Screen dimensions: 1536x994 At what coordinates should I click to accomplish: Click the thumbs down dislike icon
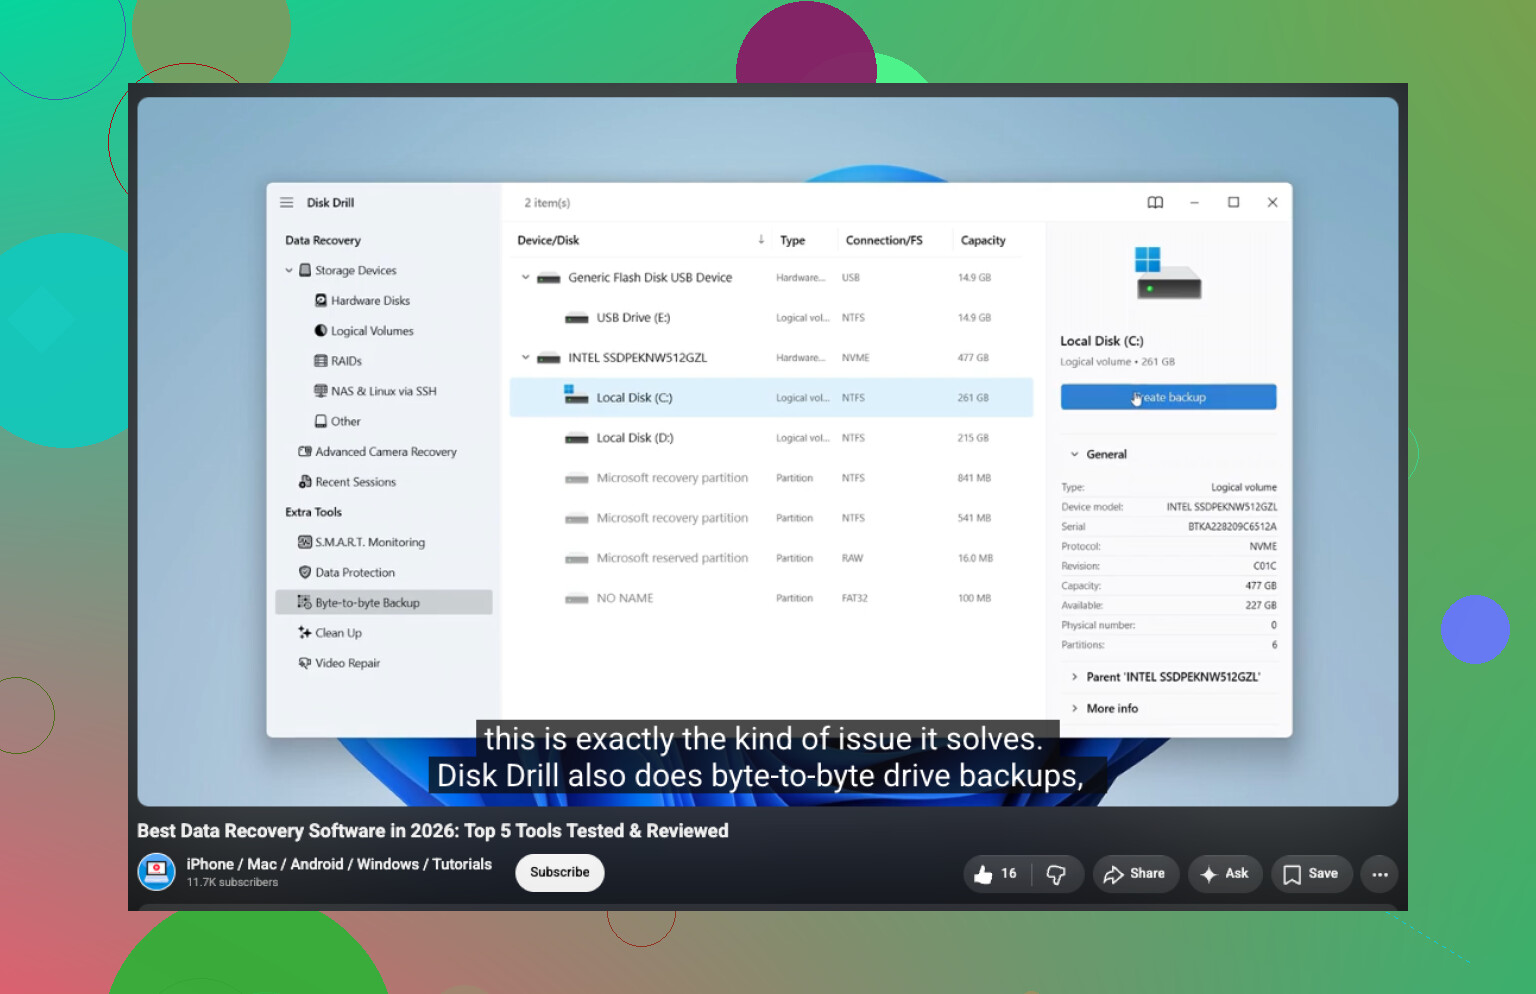1056,874
